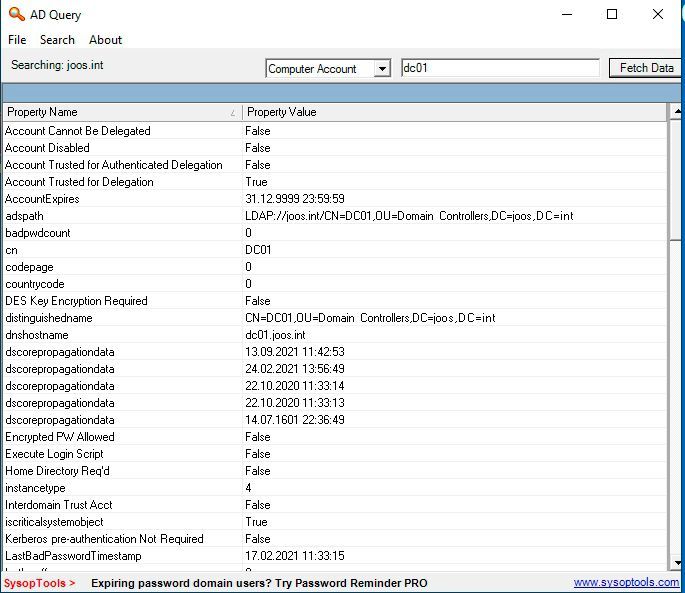Open the Search menu
The image size is (685, 593).
57,40
